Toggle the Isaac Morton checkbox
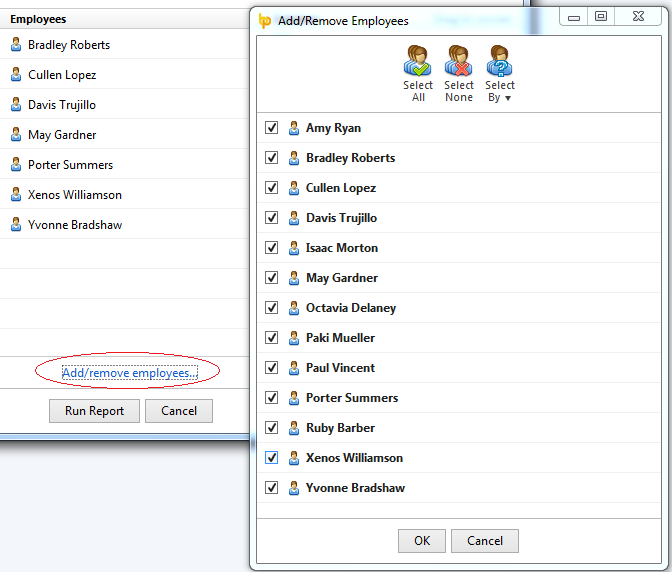The width and height of the screenshot is (672, 572). [x=271, y=248]
